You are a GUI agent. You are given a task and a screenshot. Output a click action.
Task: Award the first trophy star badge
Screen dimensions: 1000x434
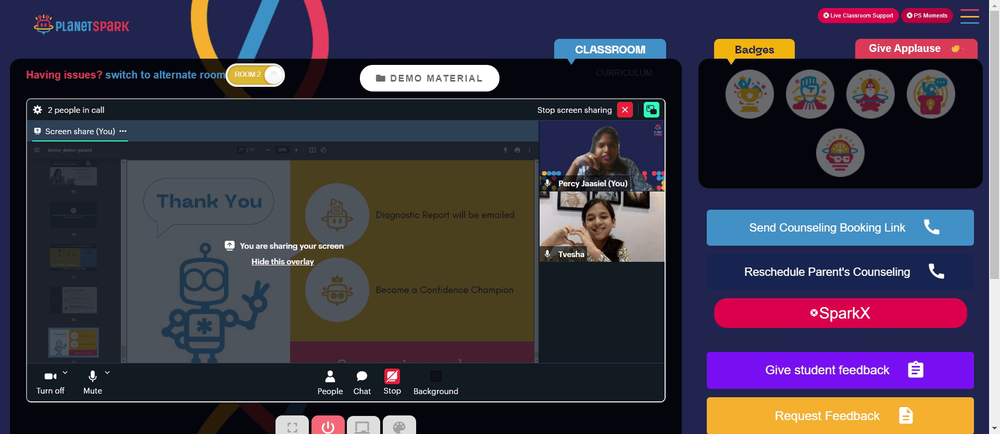point(749,94)
